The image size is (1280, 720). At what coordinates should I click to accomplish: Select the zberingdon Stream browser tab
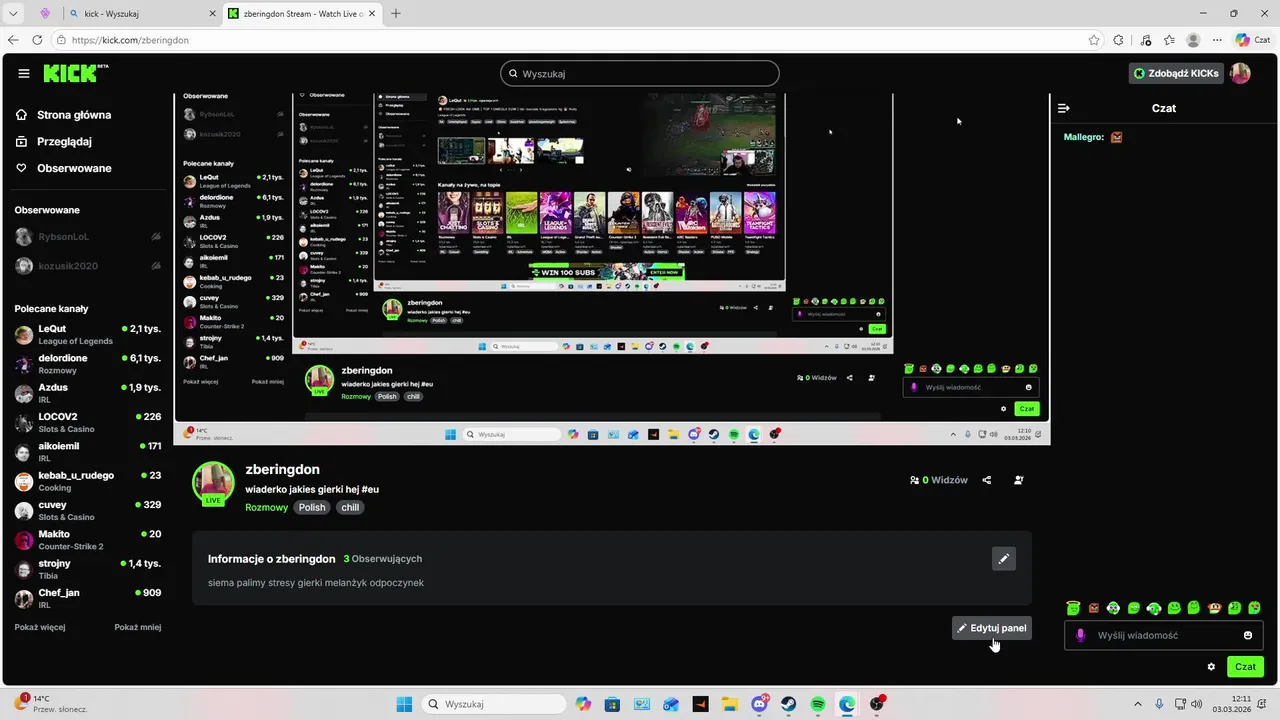pyautogui.click(x=301, y=14)
